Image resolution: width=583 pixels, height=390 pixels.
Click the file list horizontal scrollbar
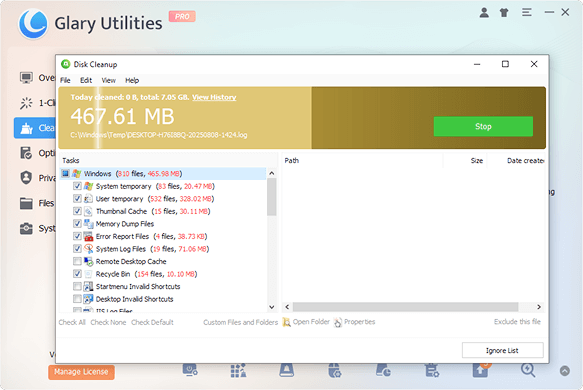coord(405,307)
